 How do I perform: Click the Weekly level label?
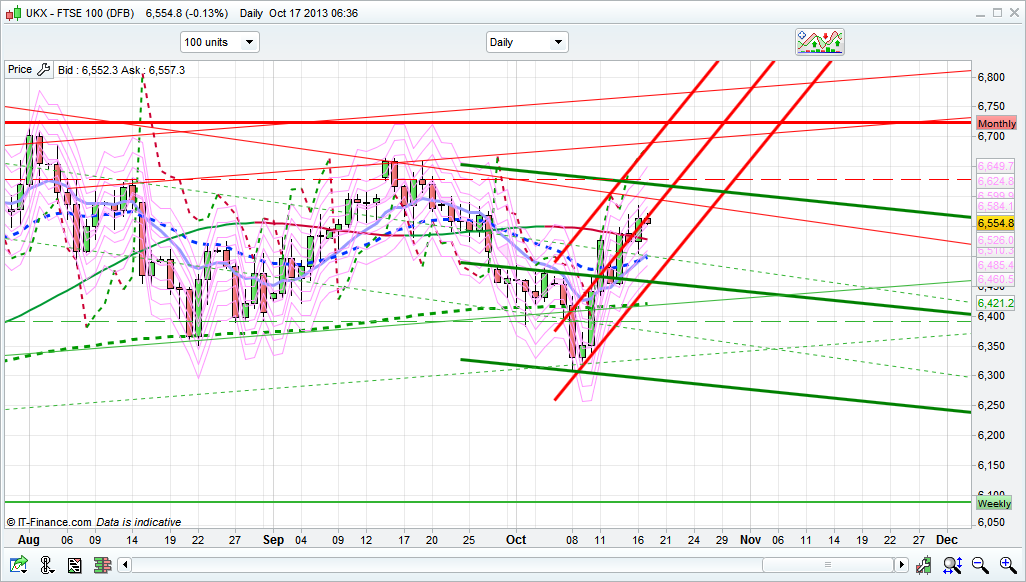994,504
